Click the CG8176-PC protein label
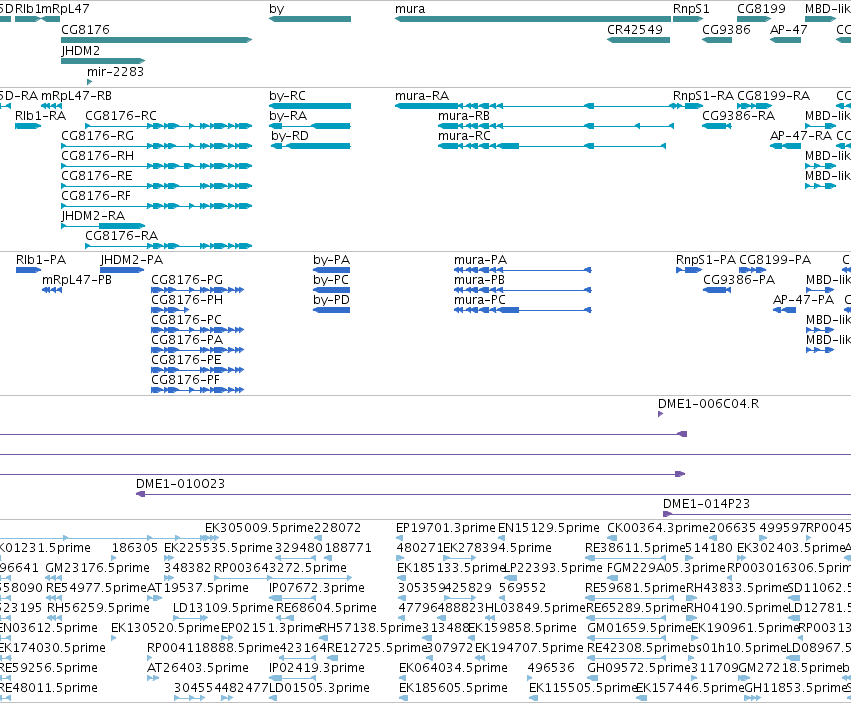This screenshot has width=851, height=703. (x=186, y=320)
